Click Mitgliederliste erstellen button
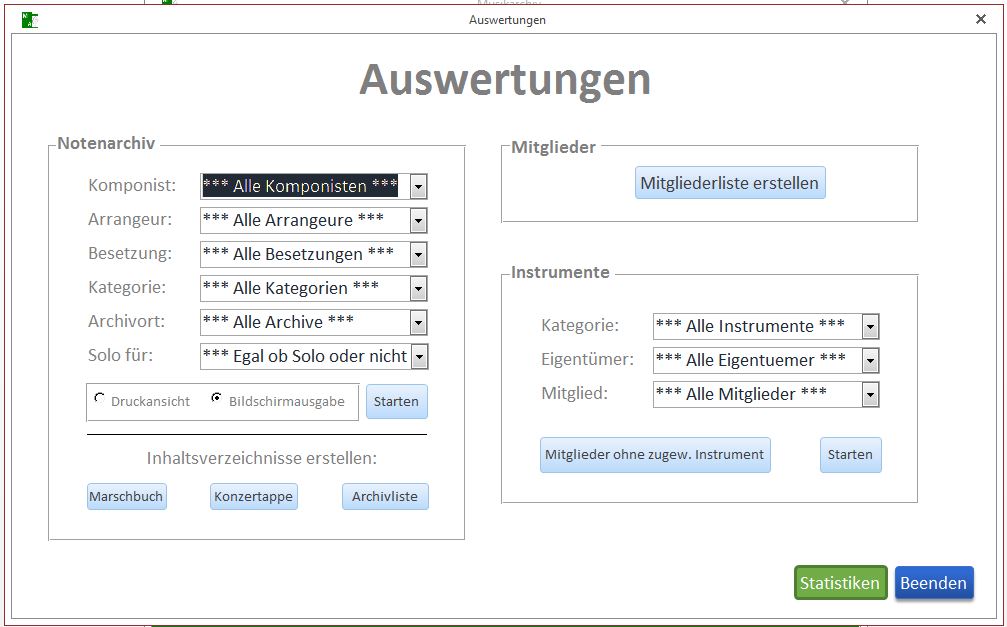 730,183
